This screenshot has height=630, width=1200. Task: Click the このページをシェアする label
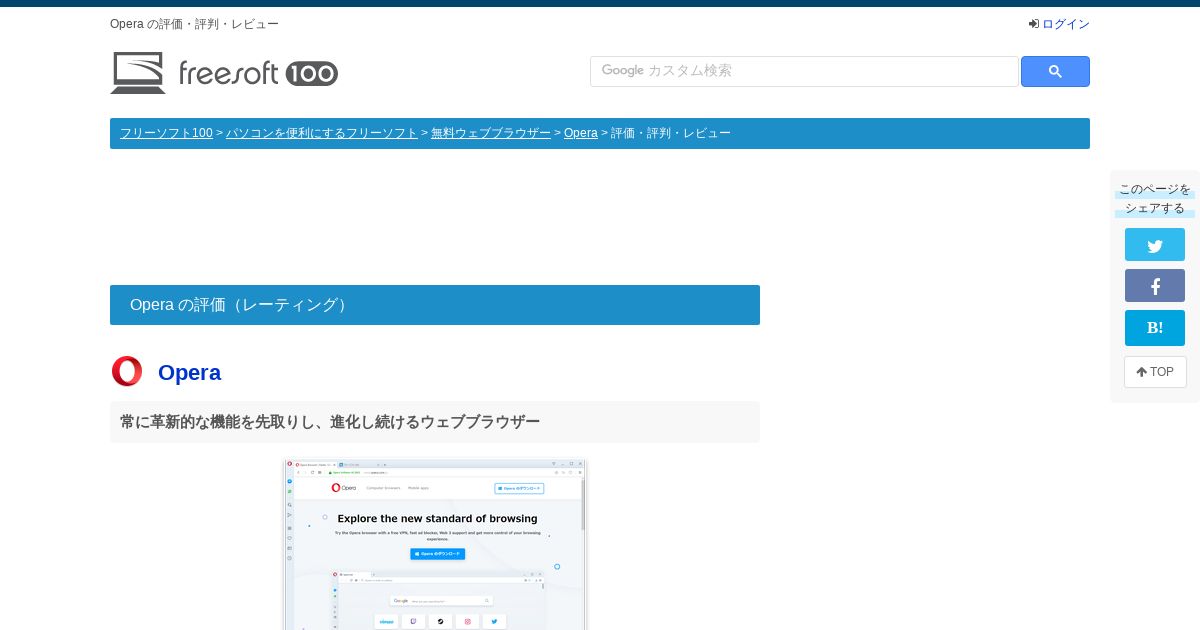[x=1155, y=199]
